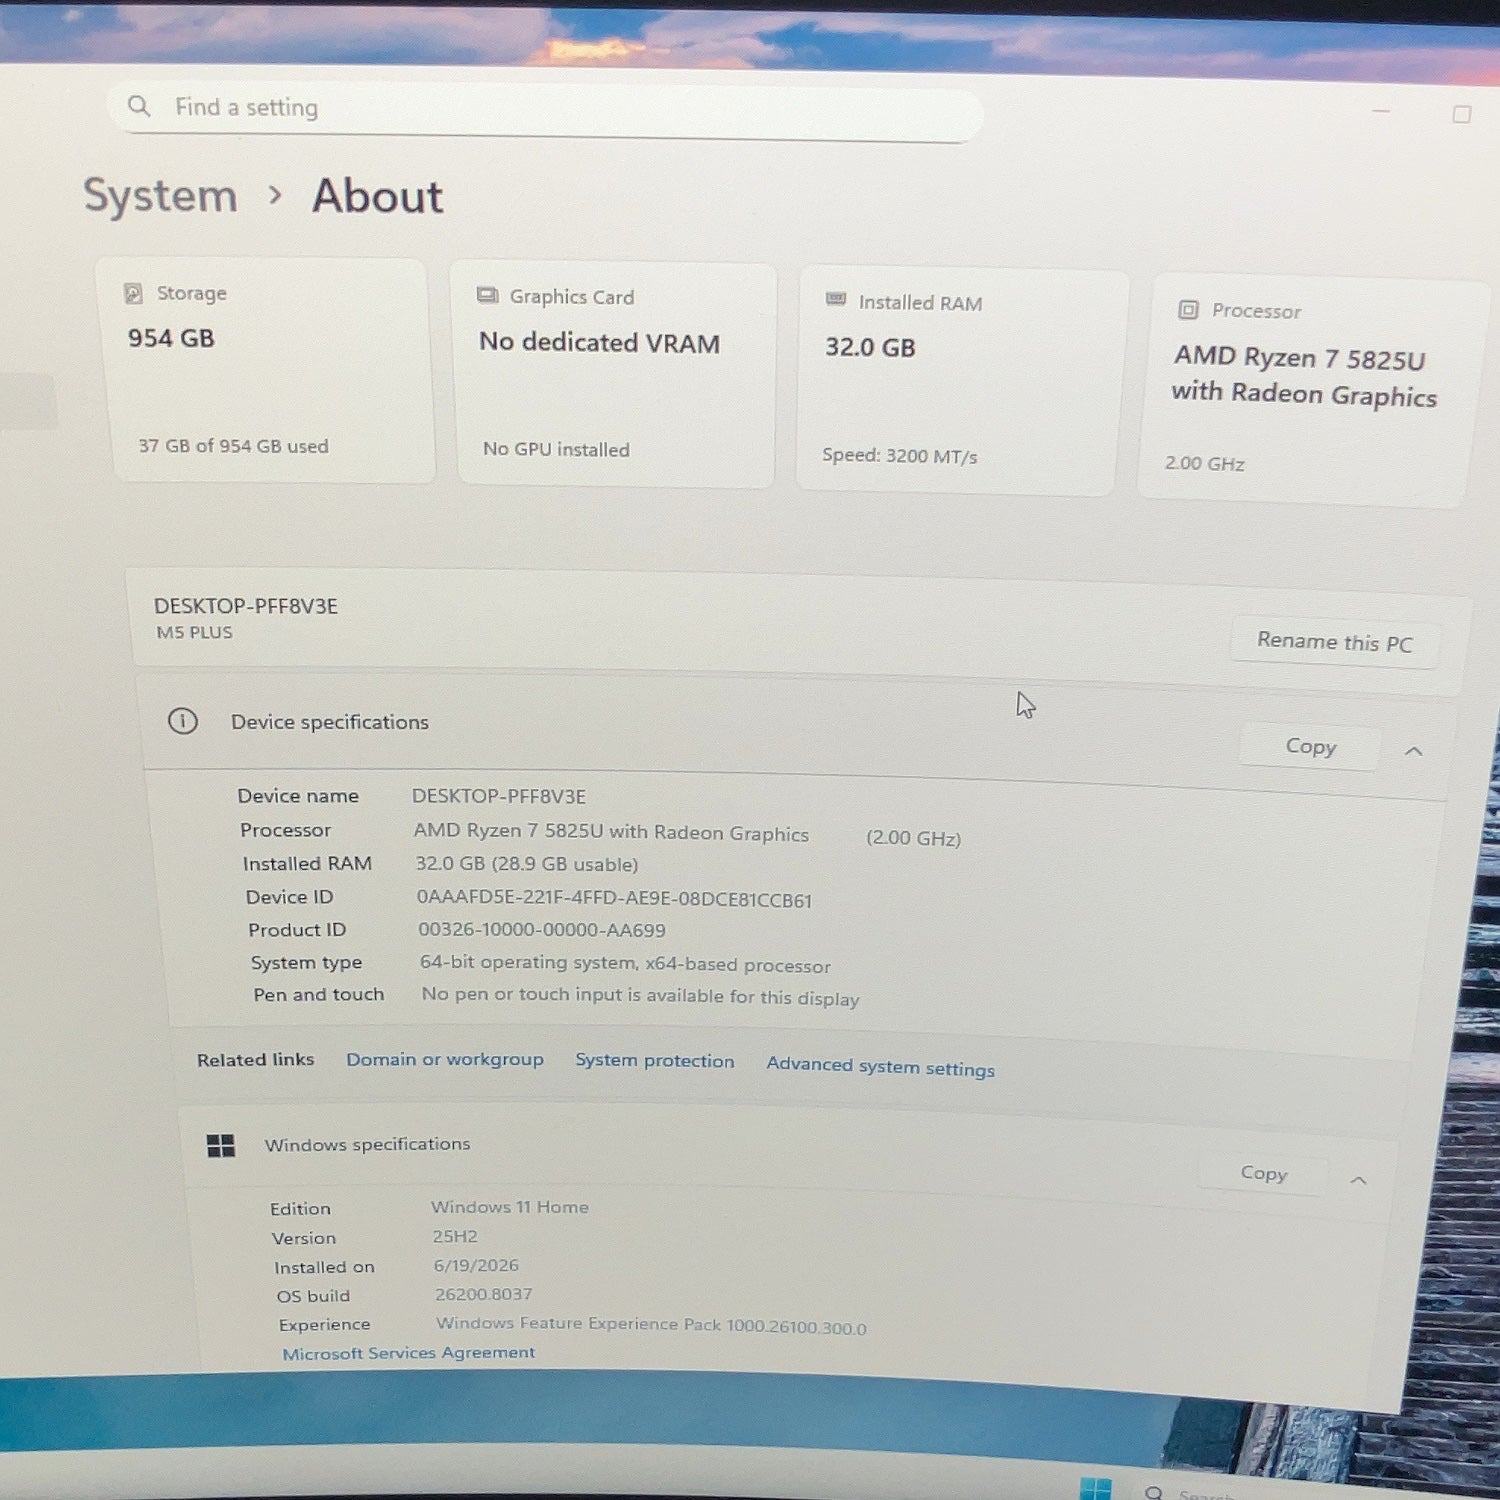This screenshot has height=1500, width=1500.
Task: Collapse the Device specifications section
Action: 1413,751
